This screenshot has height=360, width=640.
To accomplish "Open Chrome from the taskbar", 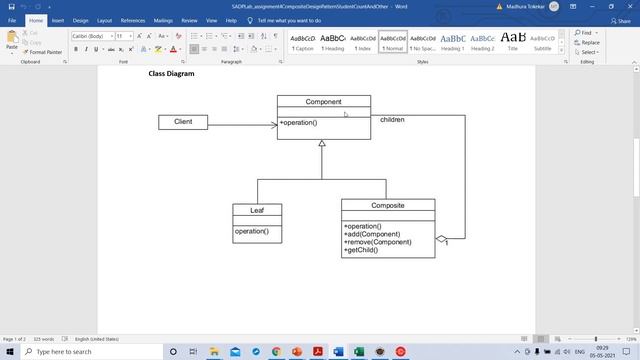I will click(276, 351).
